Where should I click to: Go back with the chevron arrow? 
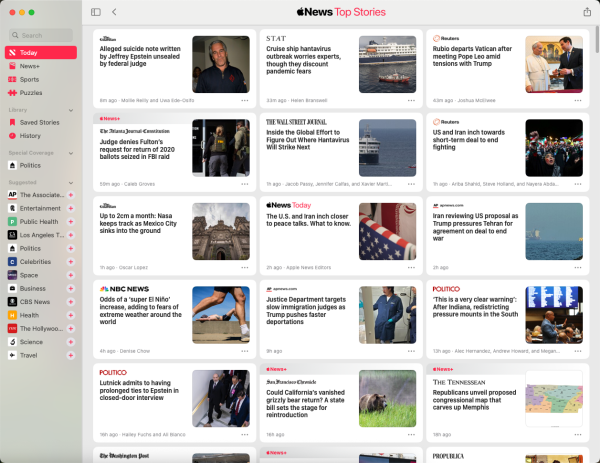click(114, 12)
